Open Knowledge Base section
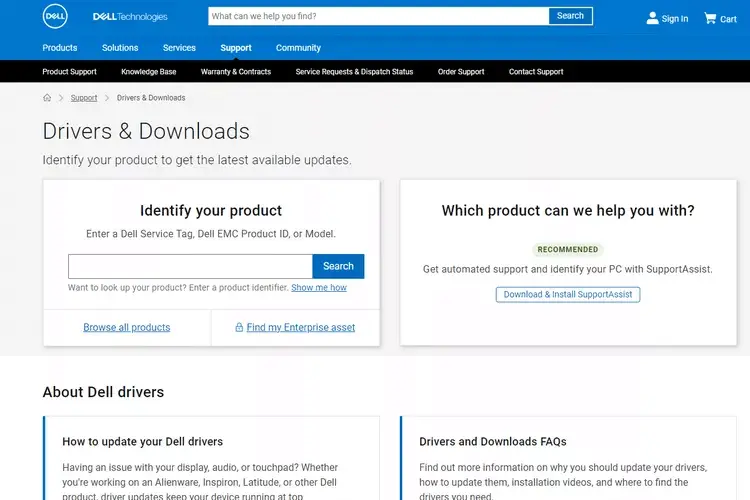 (x=149, y=72)
